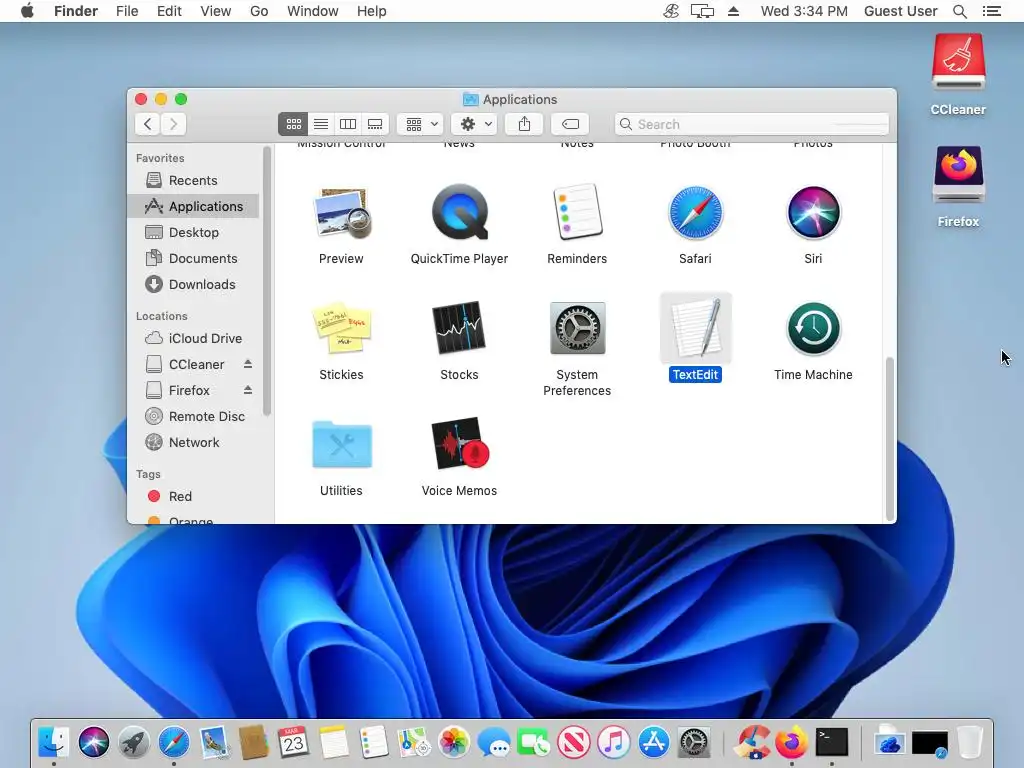Image resolution: width=1024 pixels, height=768 pixels.
Task: Select the Reminders app icon
Action: click(577, 213)
